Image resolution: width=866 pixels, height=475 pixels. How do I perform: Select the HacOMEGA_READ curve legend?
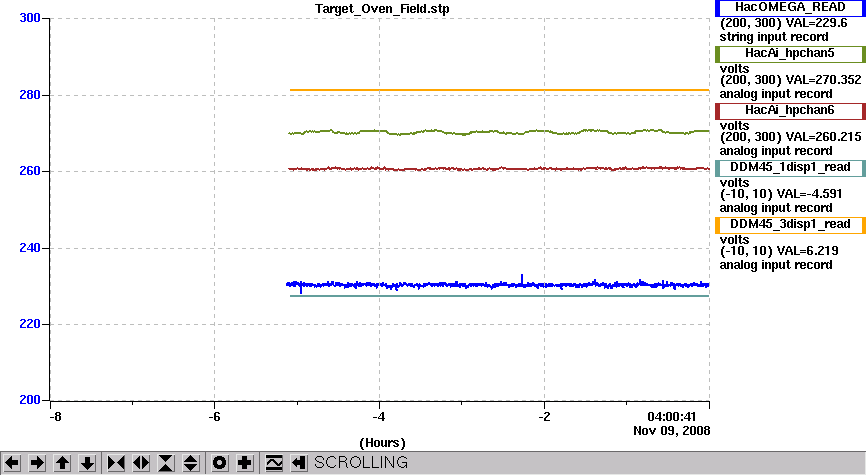point(790,8)
